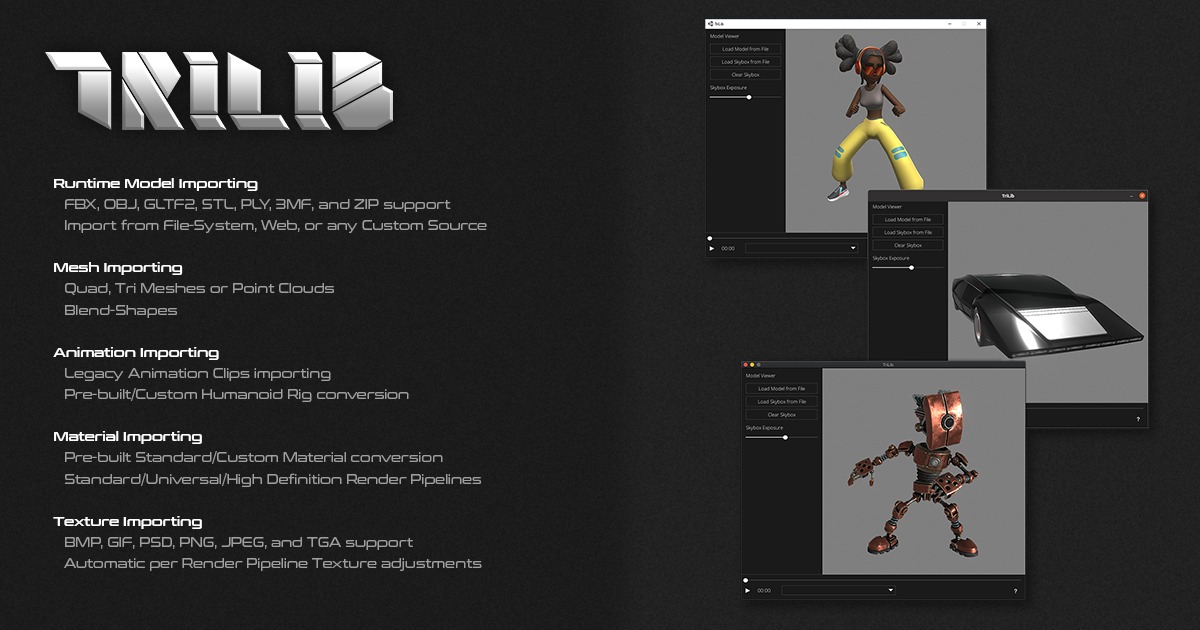Close the car window with orange button

coord(1143,195)
